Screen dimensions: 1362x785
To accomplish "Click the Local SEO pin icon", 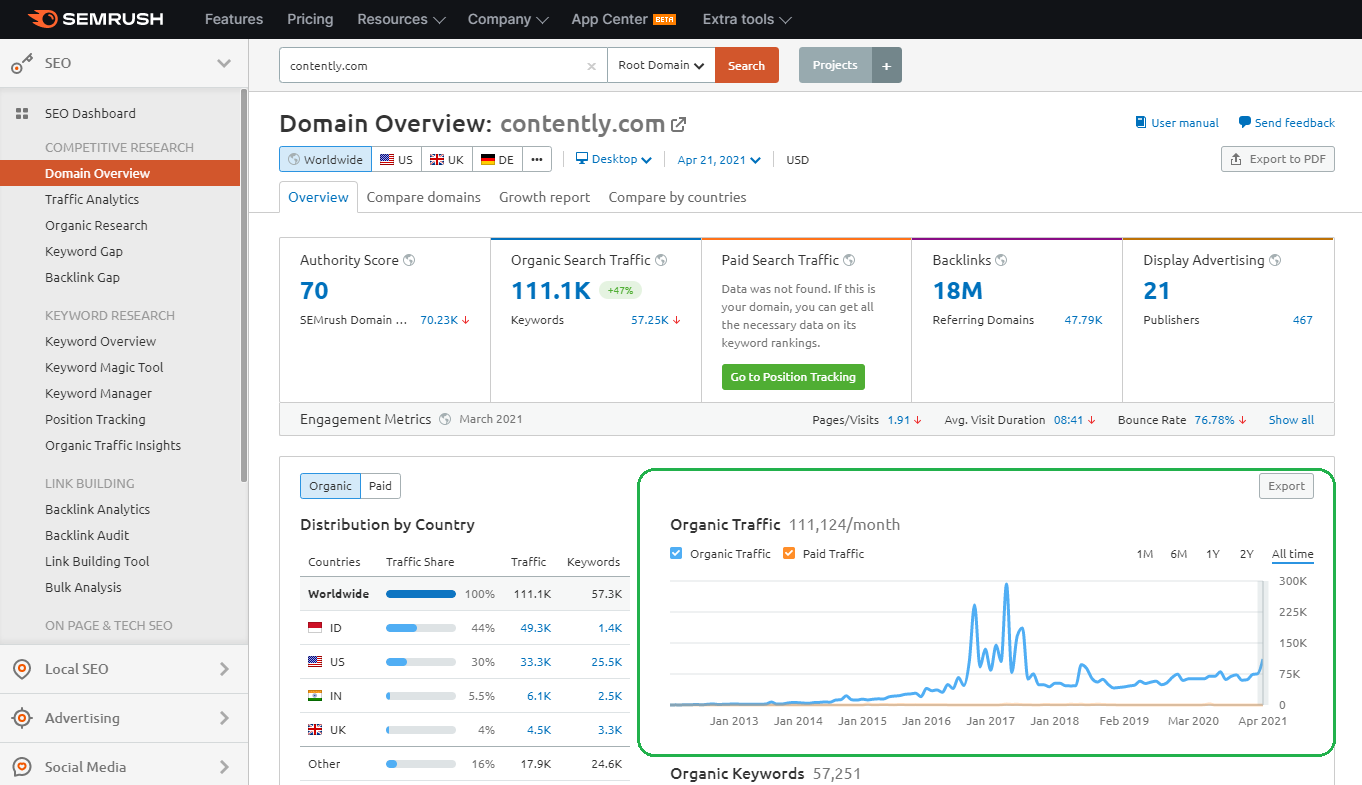I will pyautogui.click(x=22, y=669).
